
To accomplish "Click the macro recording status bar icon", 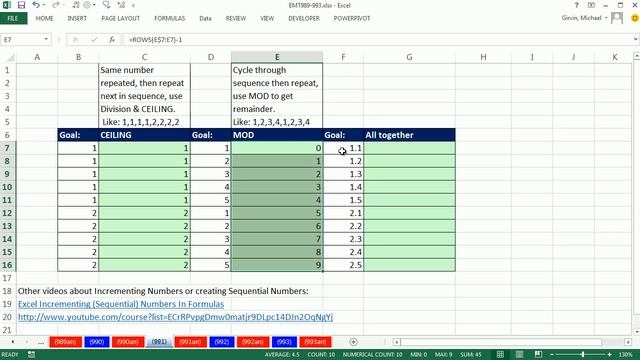I will tap(31, 354).
